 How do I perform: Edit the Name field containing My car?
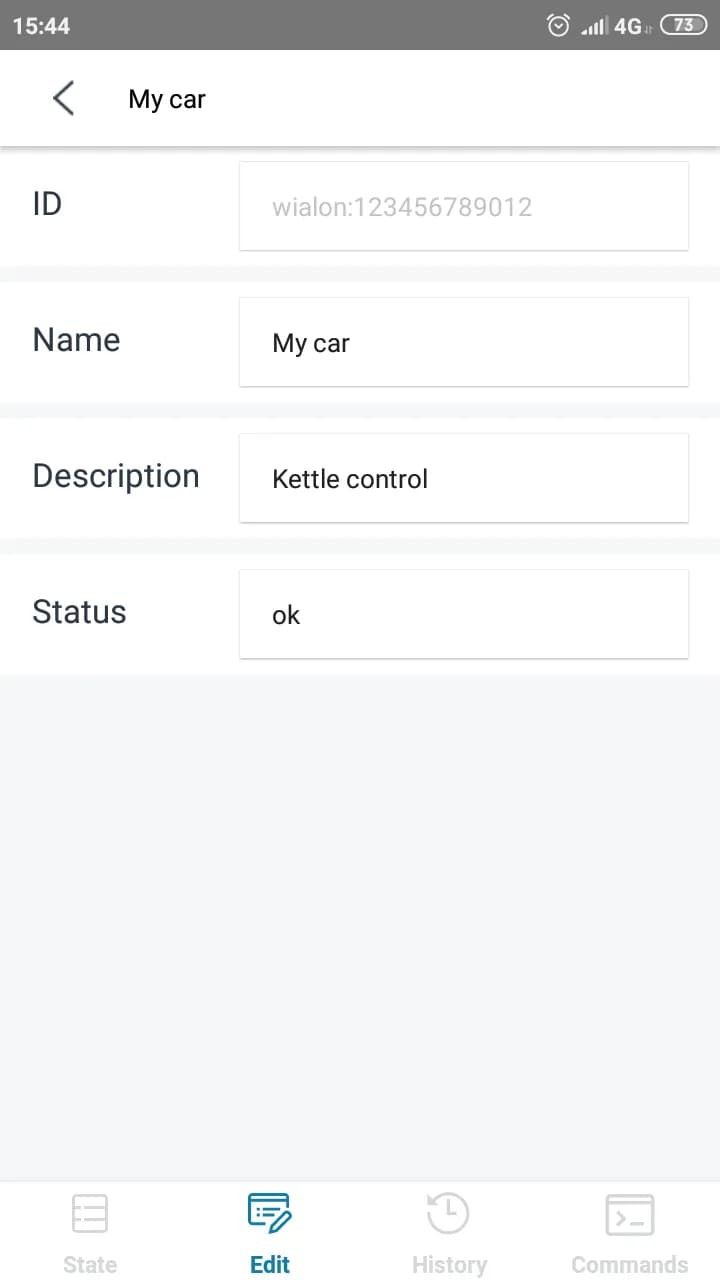click(x=464, y=343)
